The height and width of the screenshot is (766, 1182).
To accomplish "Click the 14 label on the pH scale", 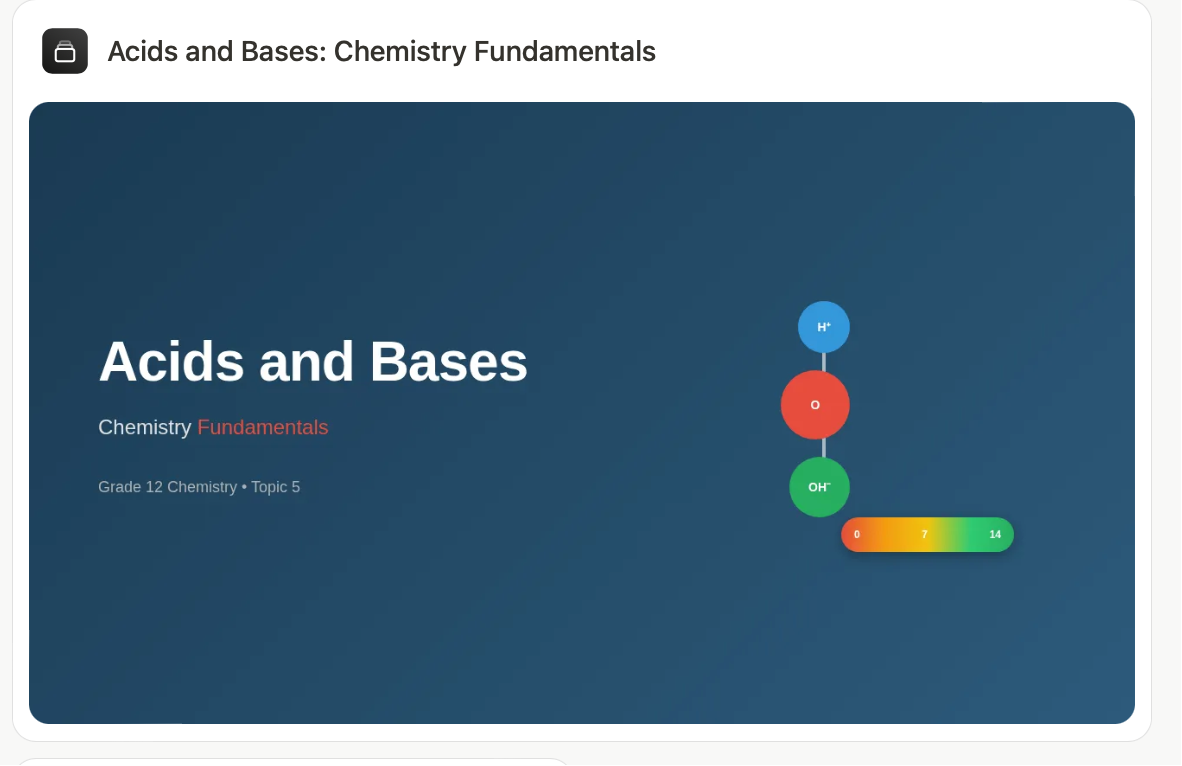I will tap(995, 535).
